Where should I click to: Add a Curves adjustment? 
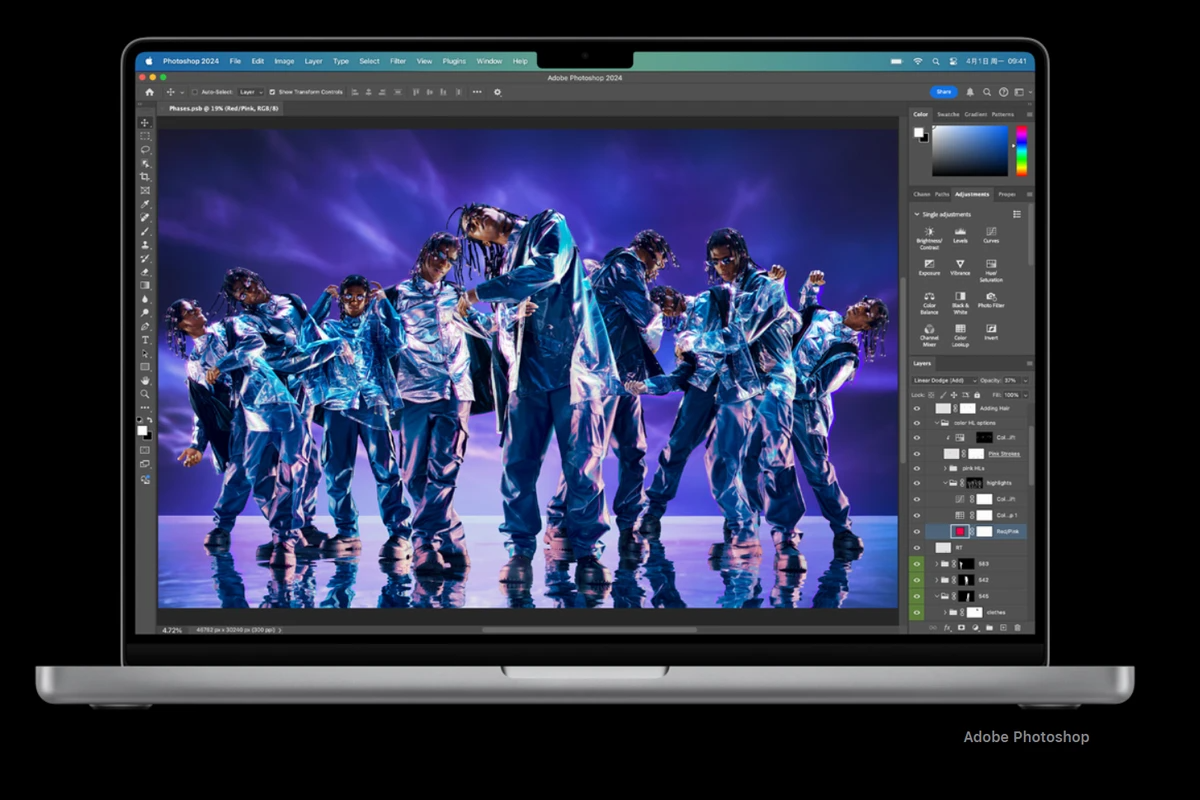pyautogui.click(x=991, y=235)
